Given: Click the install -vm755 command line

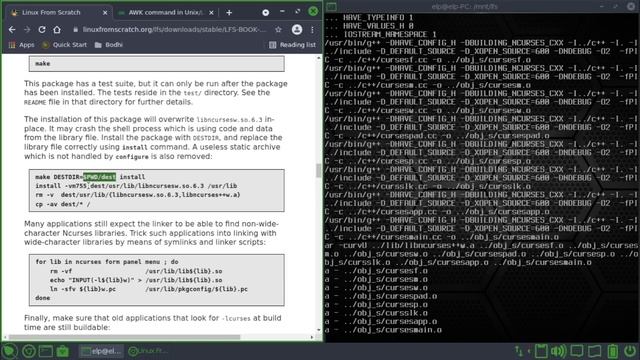Looking at the screenshot, I should (136, 186).
